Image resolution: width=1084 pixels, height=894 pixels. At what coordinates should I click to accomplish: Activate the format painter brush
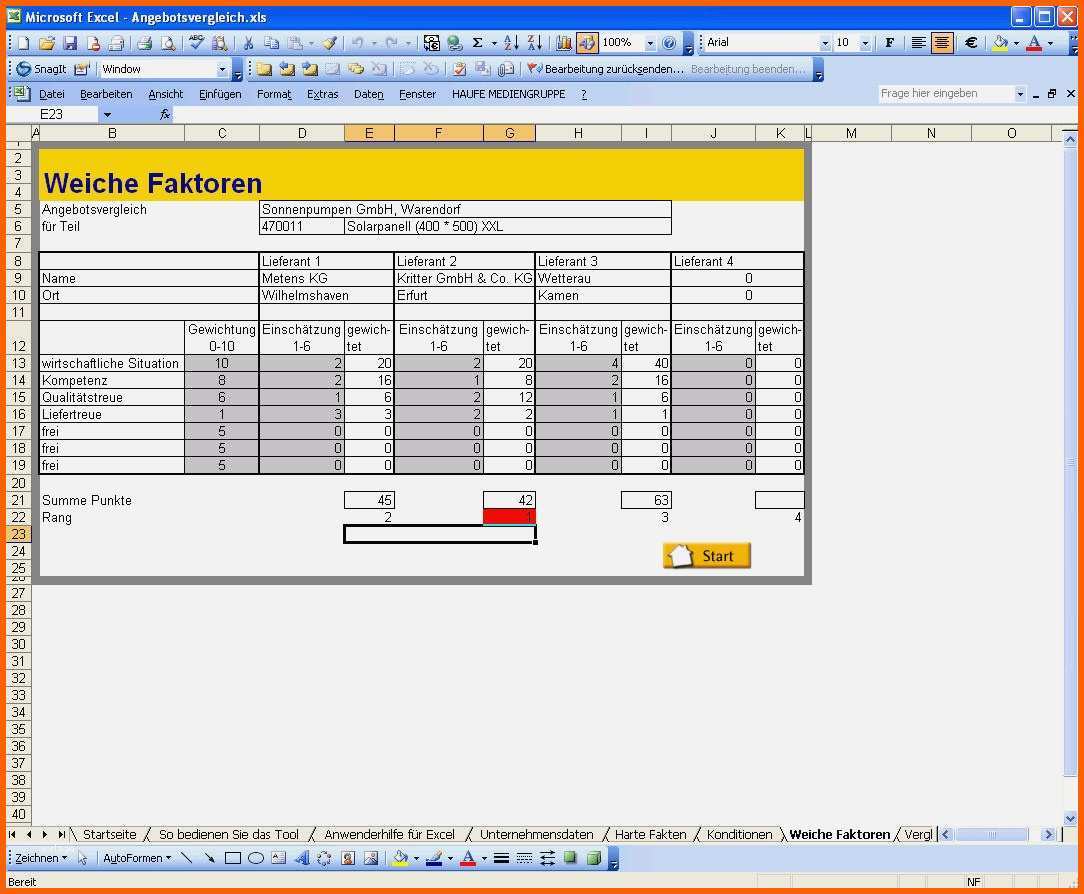point(330,44)
